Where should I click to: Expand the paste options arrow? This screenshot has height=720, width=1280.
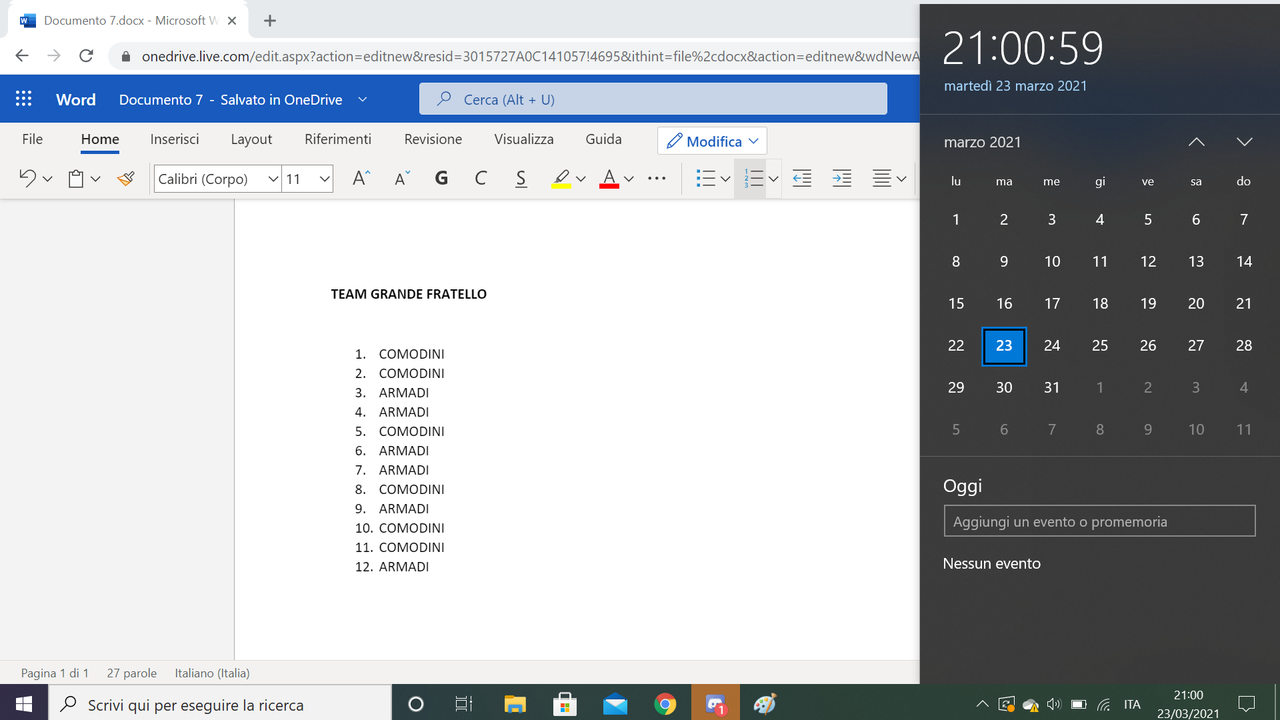click(x=95, y=179)
